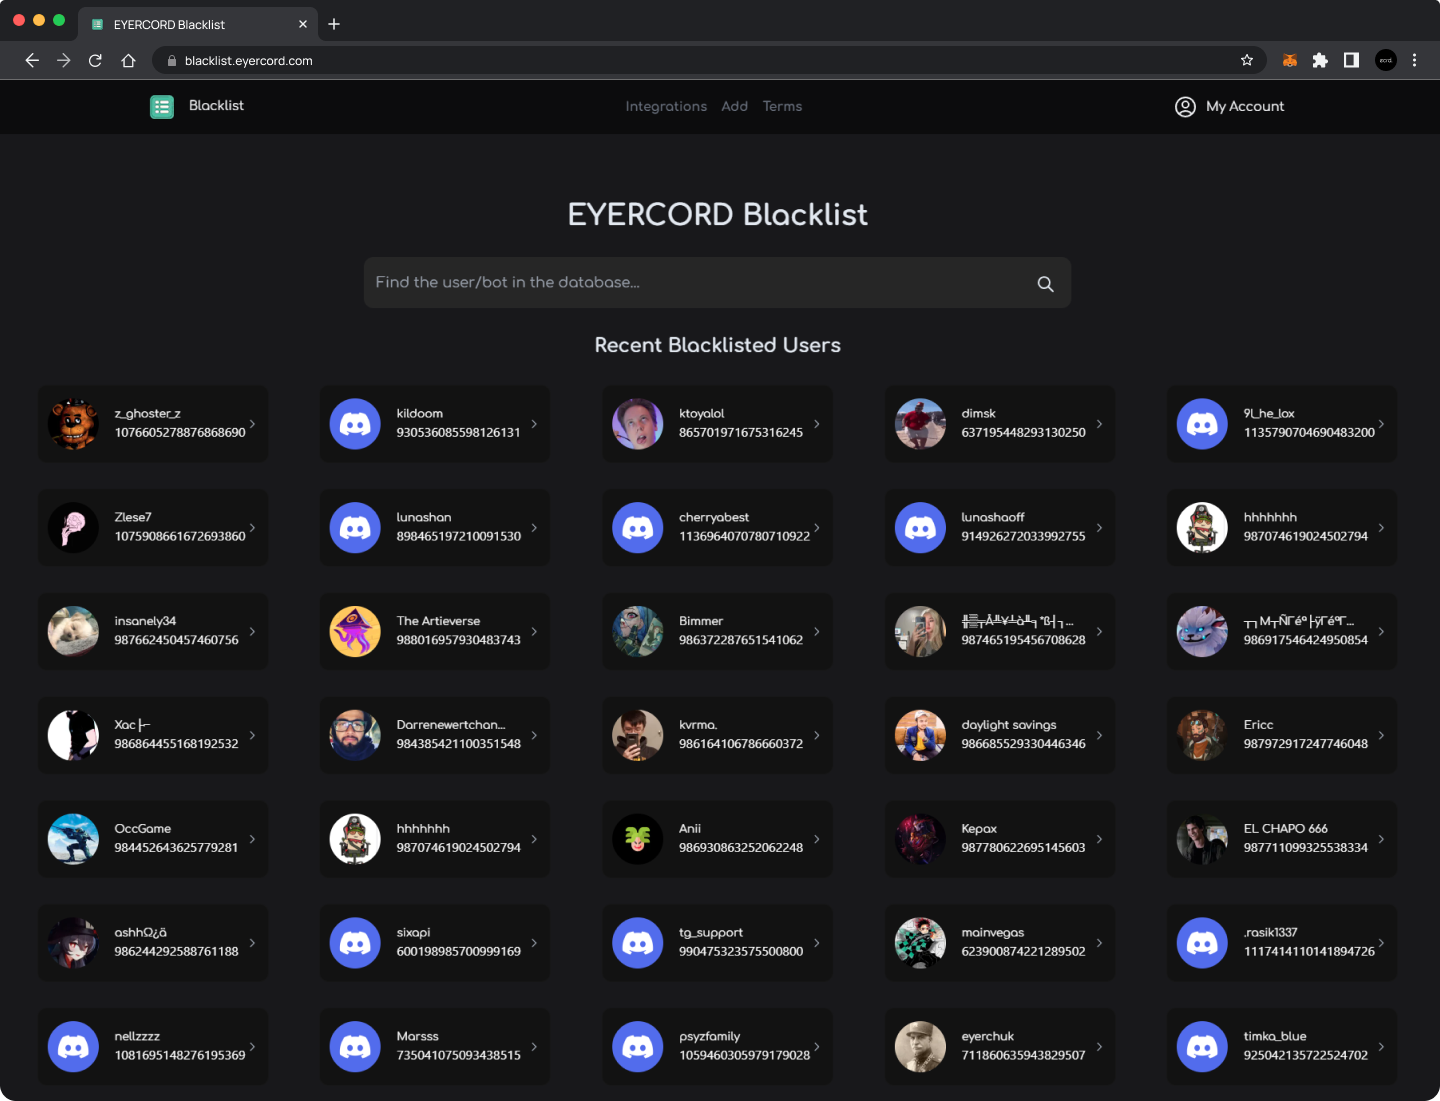Expand Bimmer entry chevron
Image resolution: width=1440 pixels, height=1101 pixels.
pos(817,632)
